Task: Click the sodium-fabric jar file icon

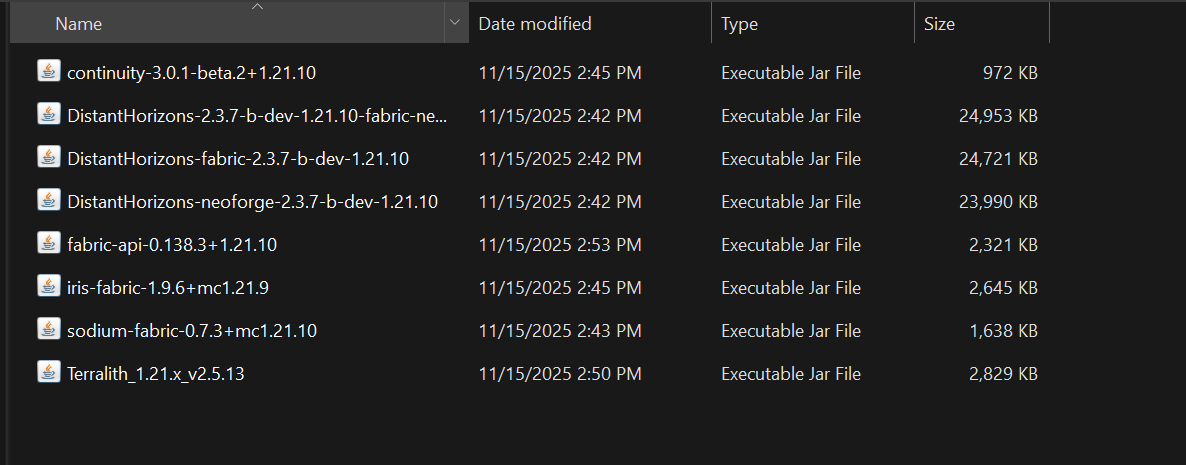Action: coord(48,329)
